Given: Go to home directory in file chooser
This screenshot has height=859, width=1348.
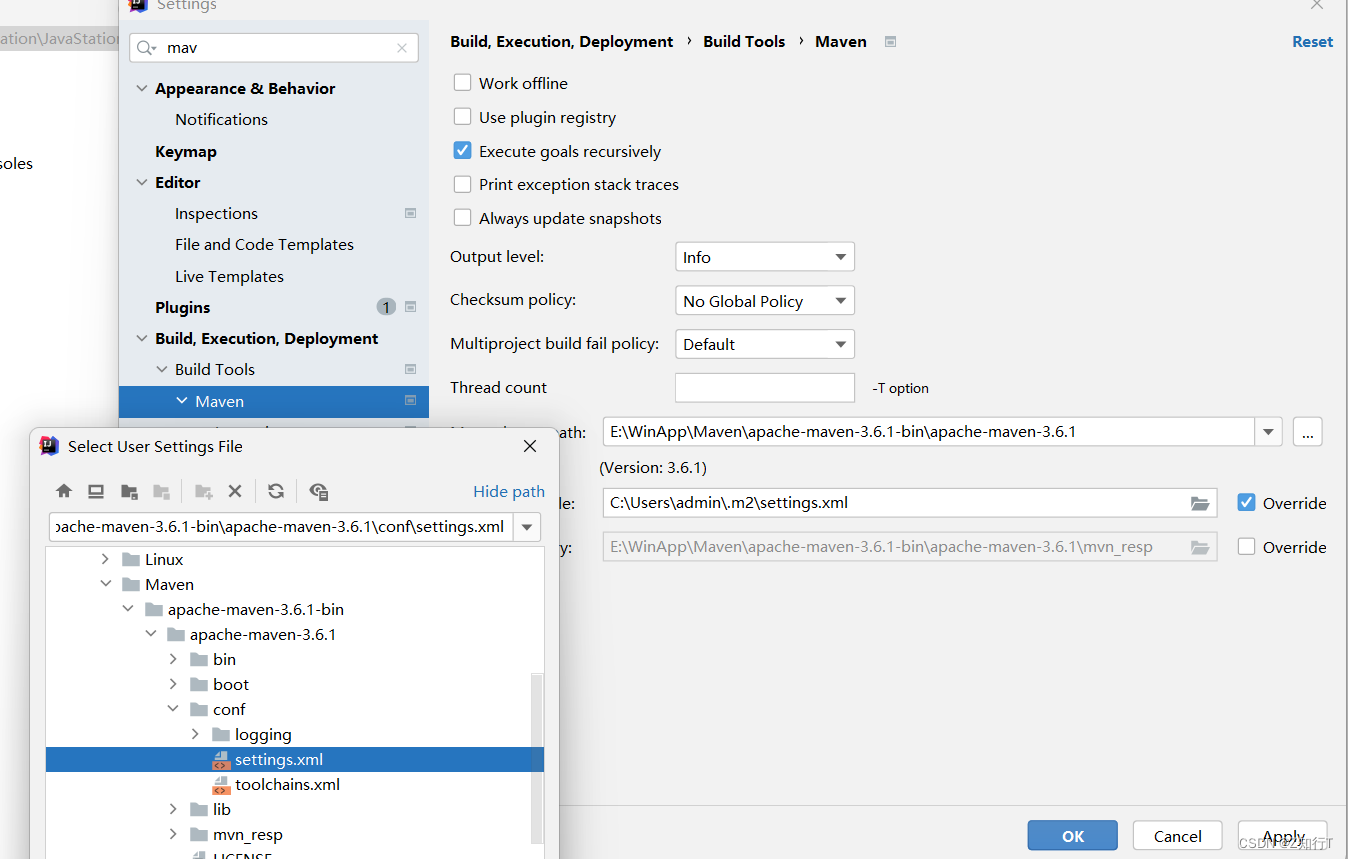Looking at the screenshot, I should (64, 491).
